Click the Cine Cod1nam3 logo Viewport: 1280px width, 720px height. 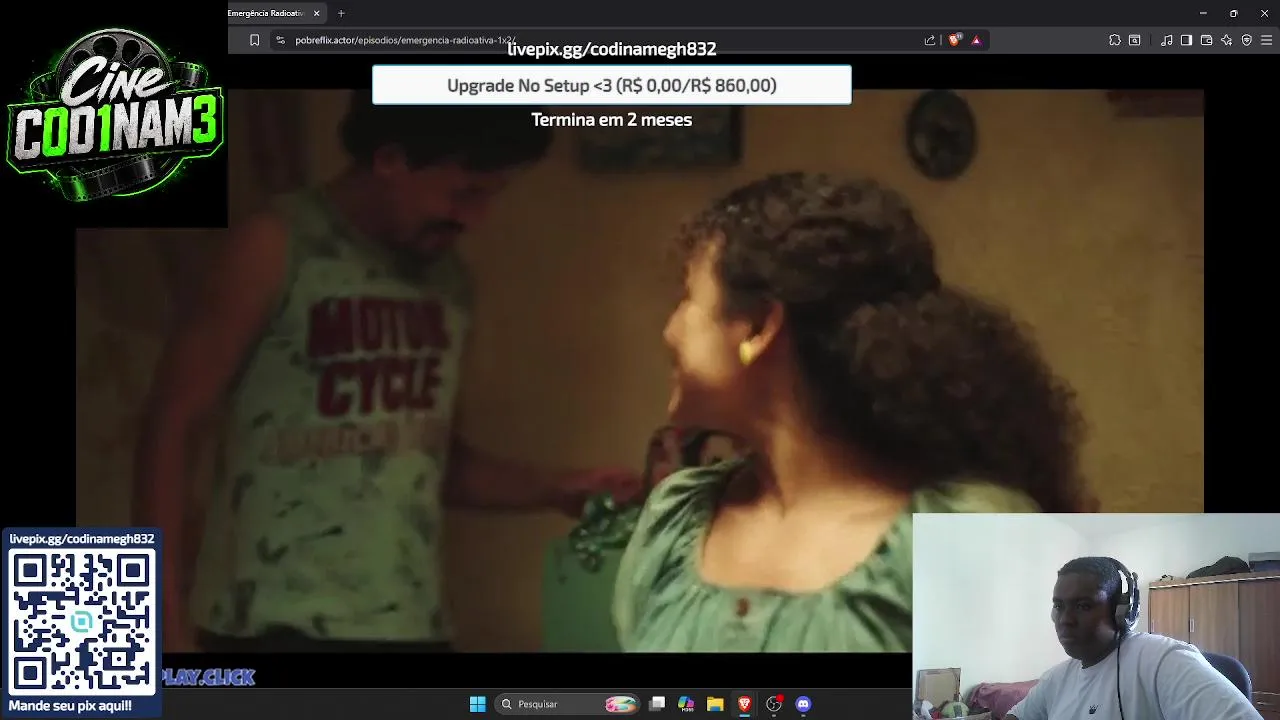[114, 113]
